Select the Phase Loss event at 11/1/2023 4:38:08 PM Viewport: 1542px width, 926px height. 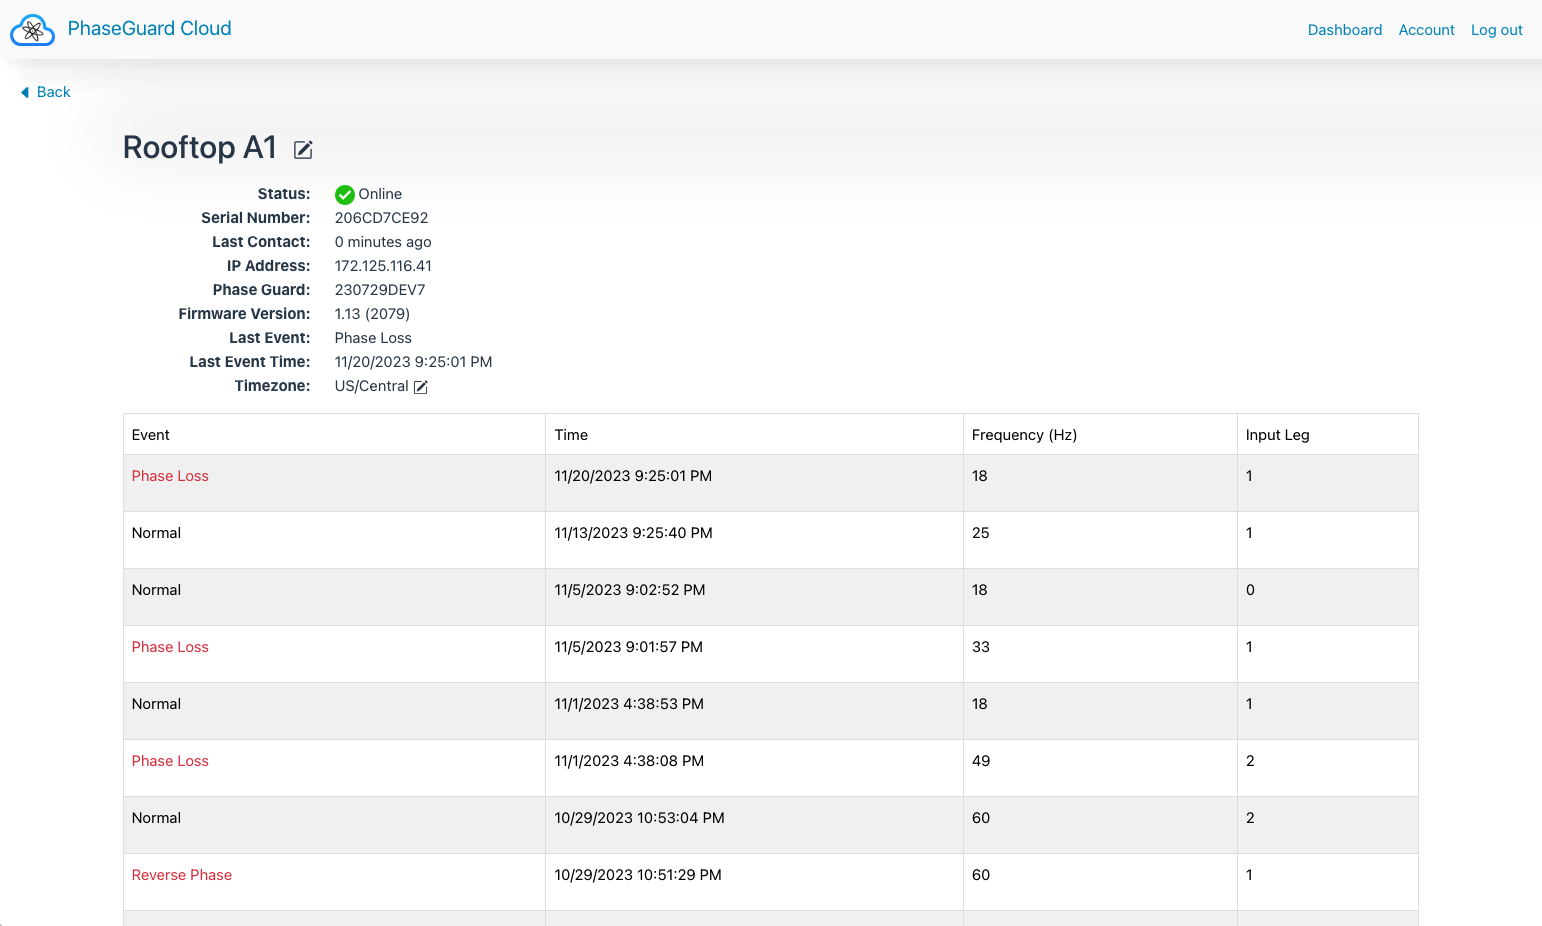tap(170, 761)
